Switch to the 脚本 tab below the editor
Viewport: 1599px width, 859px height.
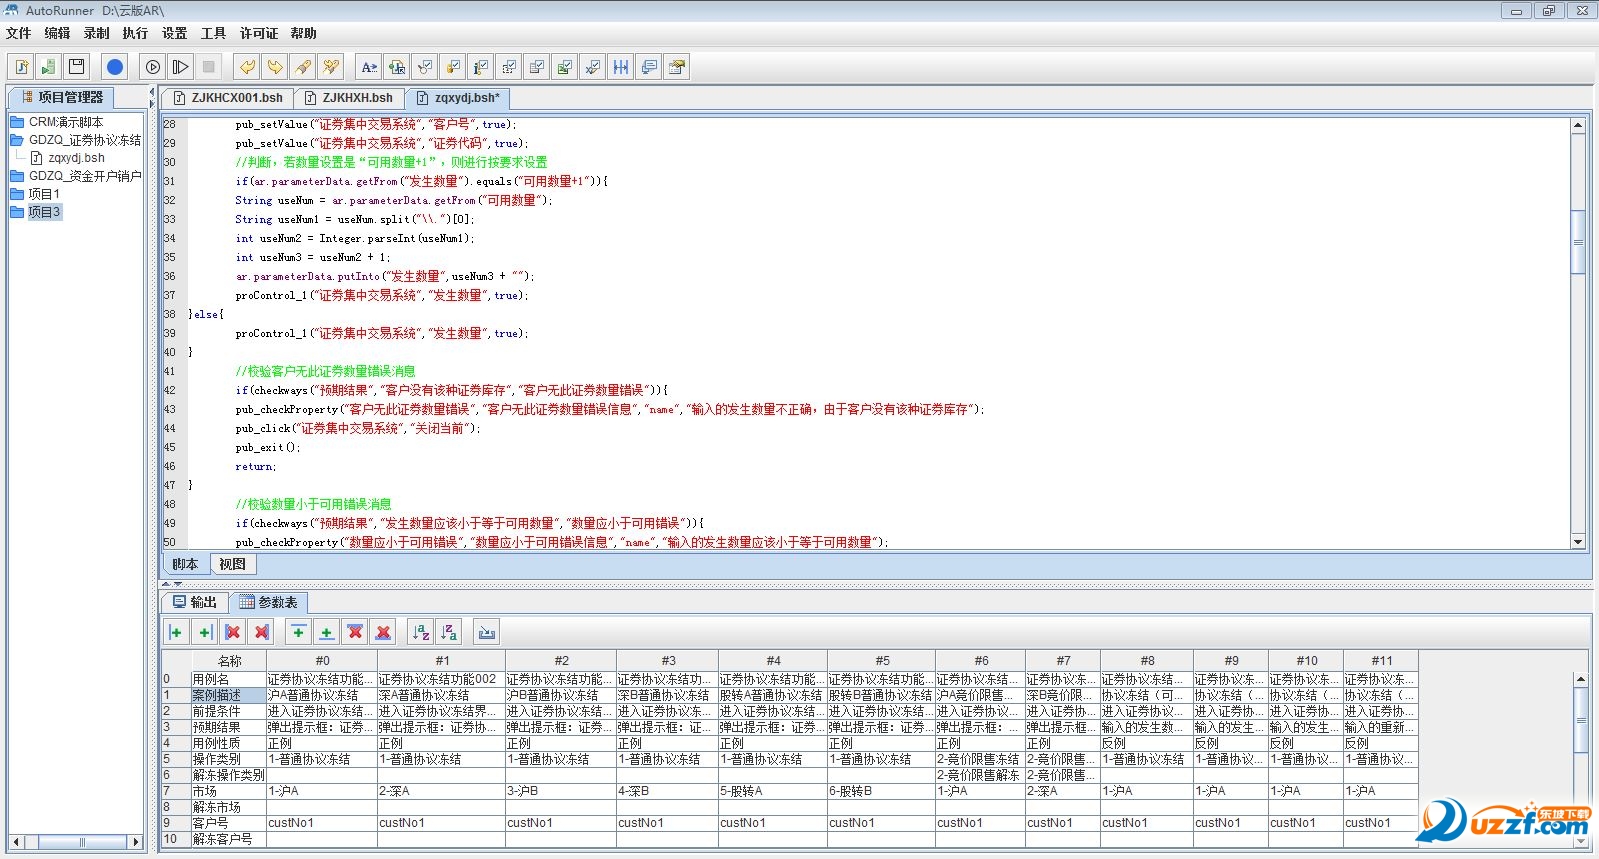click(185, 564)
